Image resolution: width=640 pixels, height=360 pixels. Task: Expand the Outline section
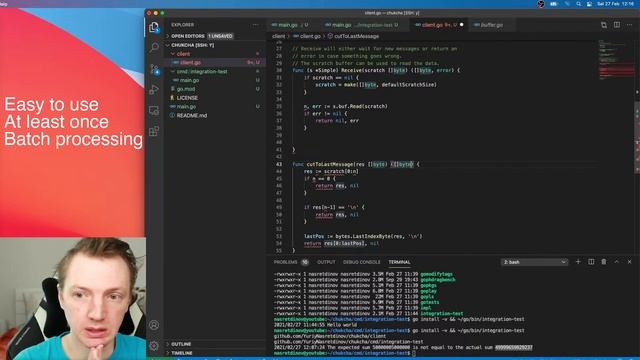coord(181,344)
